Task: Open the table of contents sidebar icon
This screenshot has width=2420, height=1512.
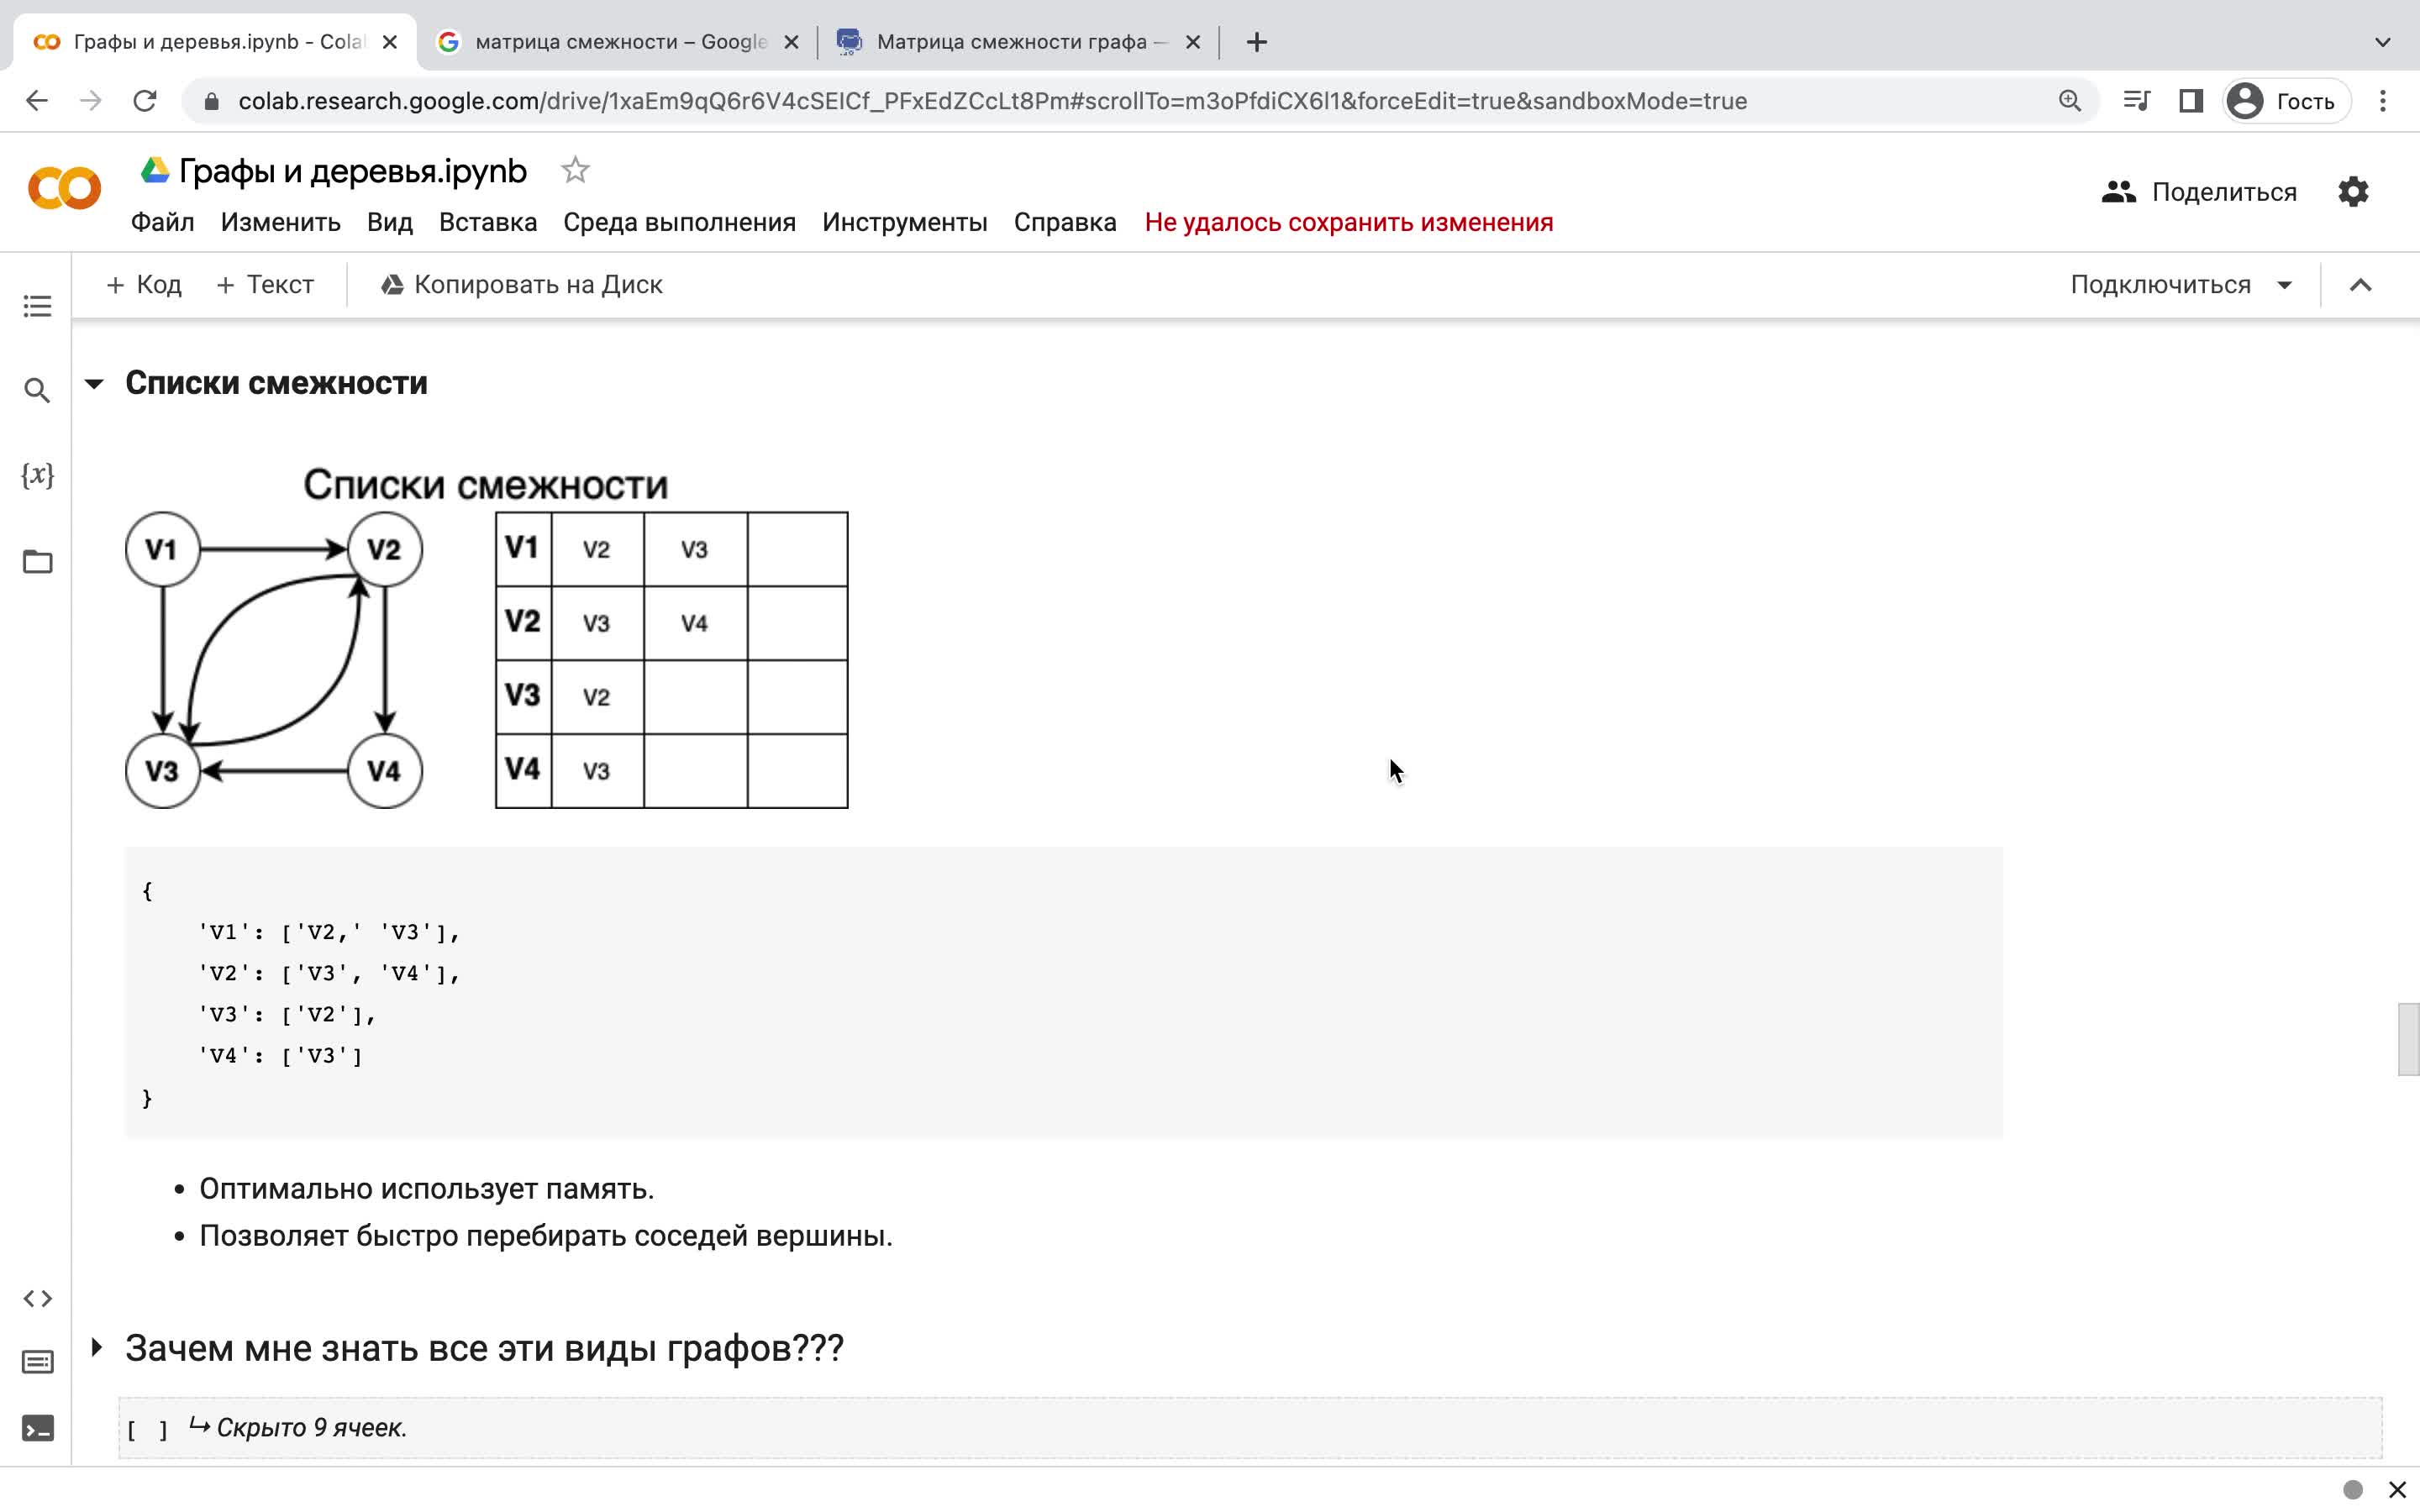Action: pyautogui.click(x=37, y=306)
